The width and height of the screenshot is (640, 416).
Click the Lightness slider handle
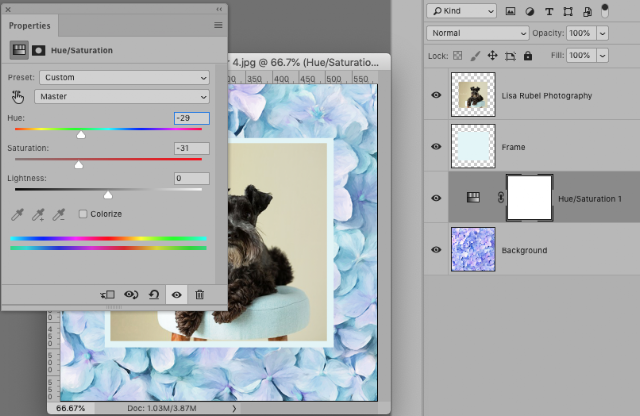108,195
